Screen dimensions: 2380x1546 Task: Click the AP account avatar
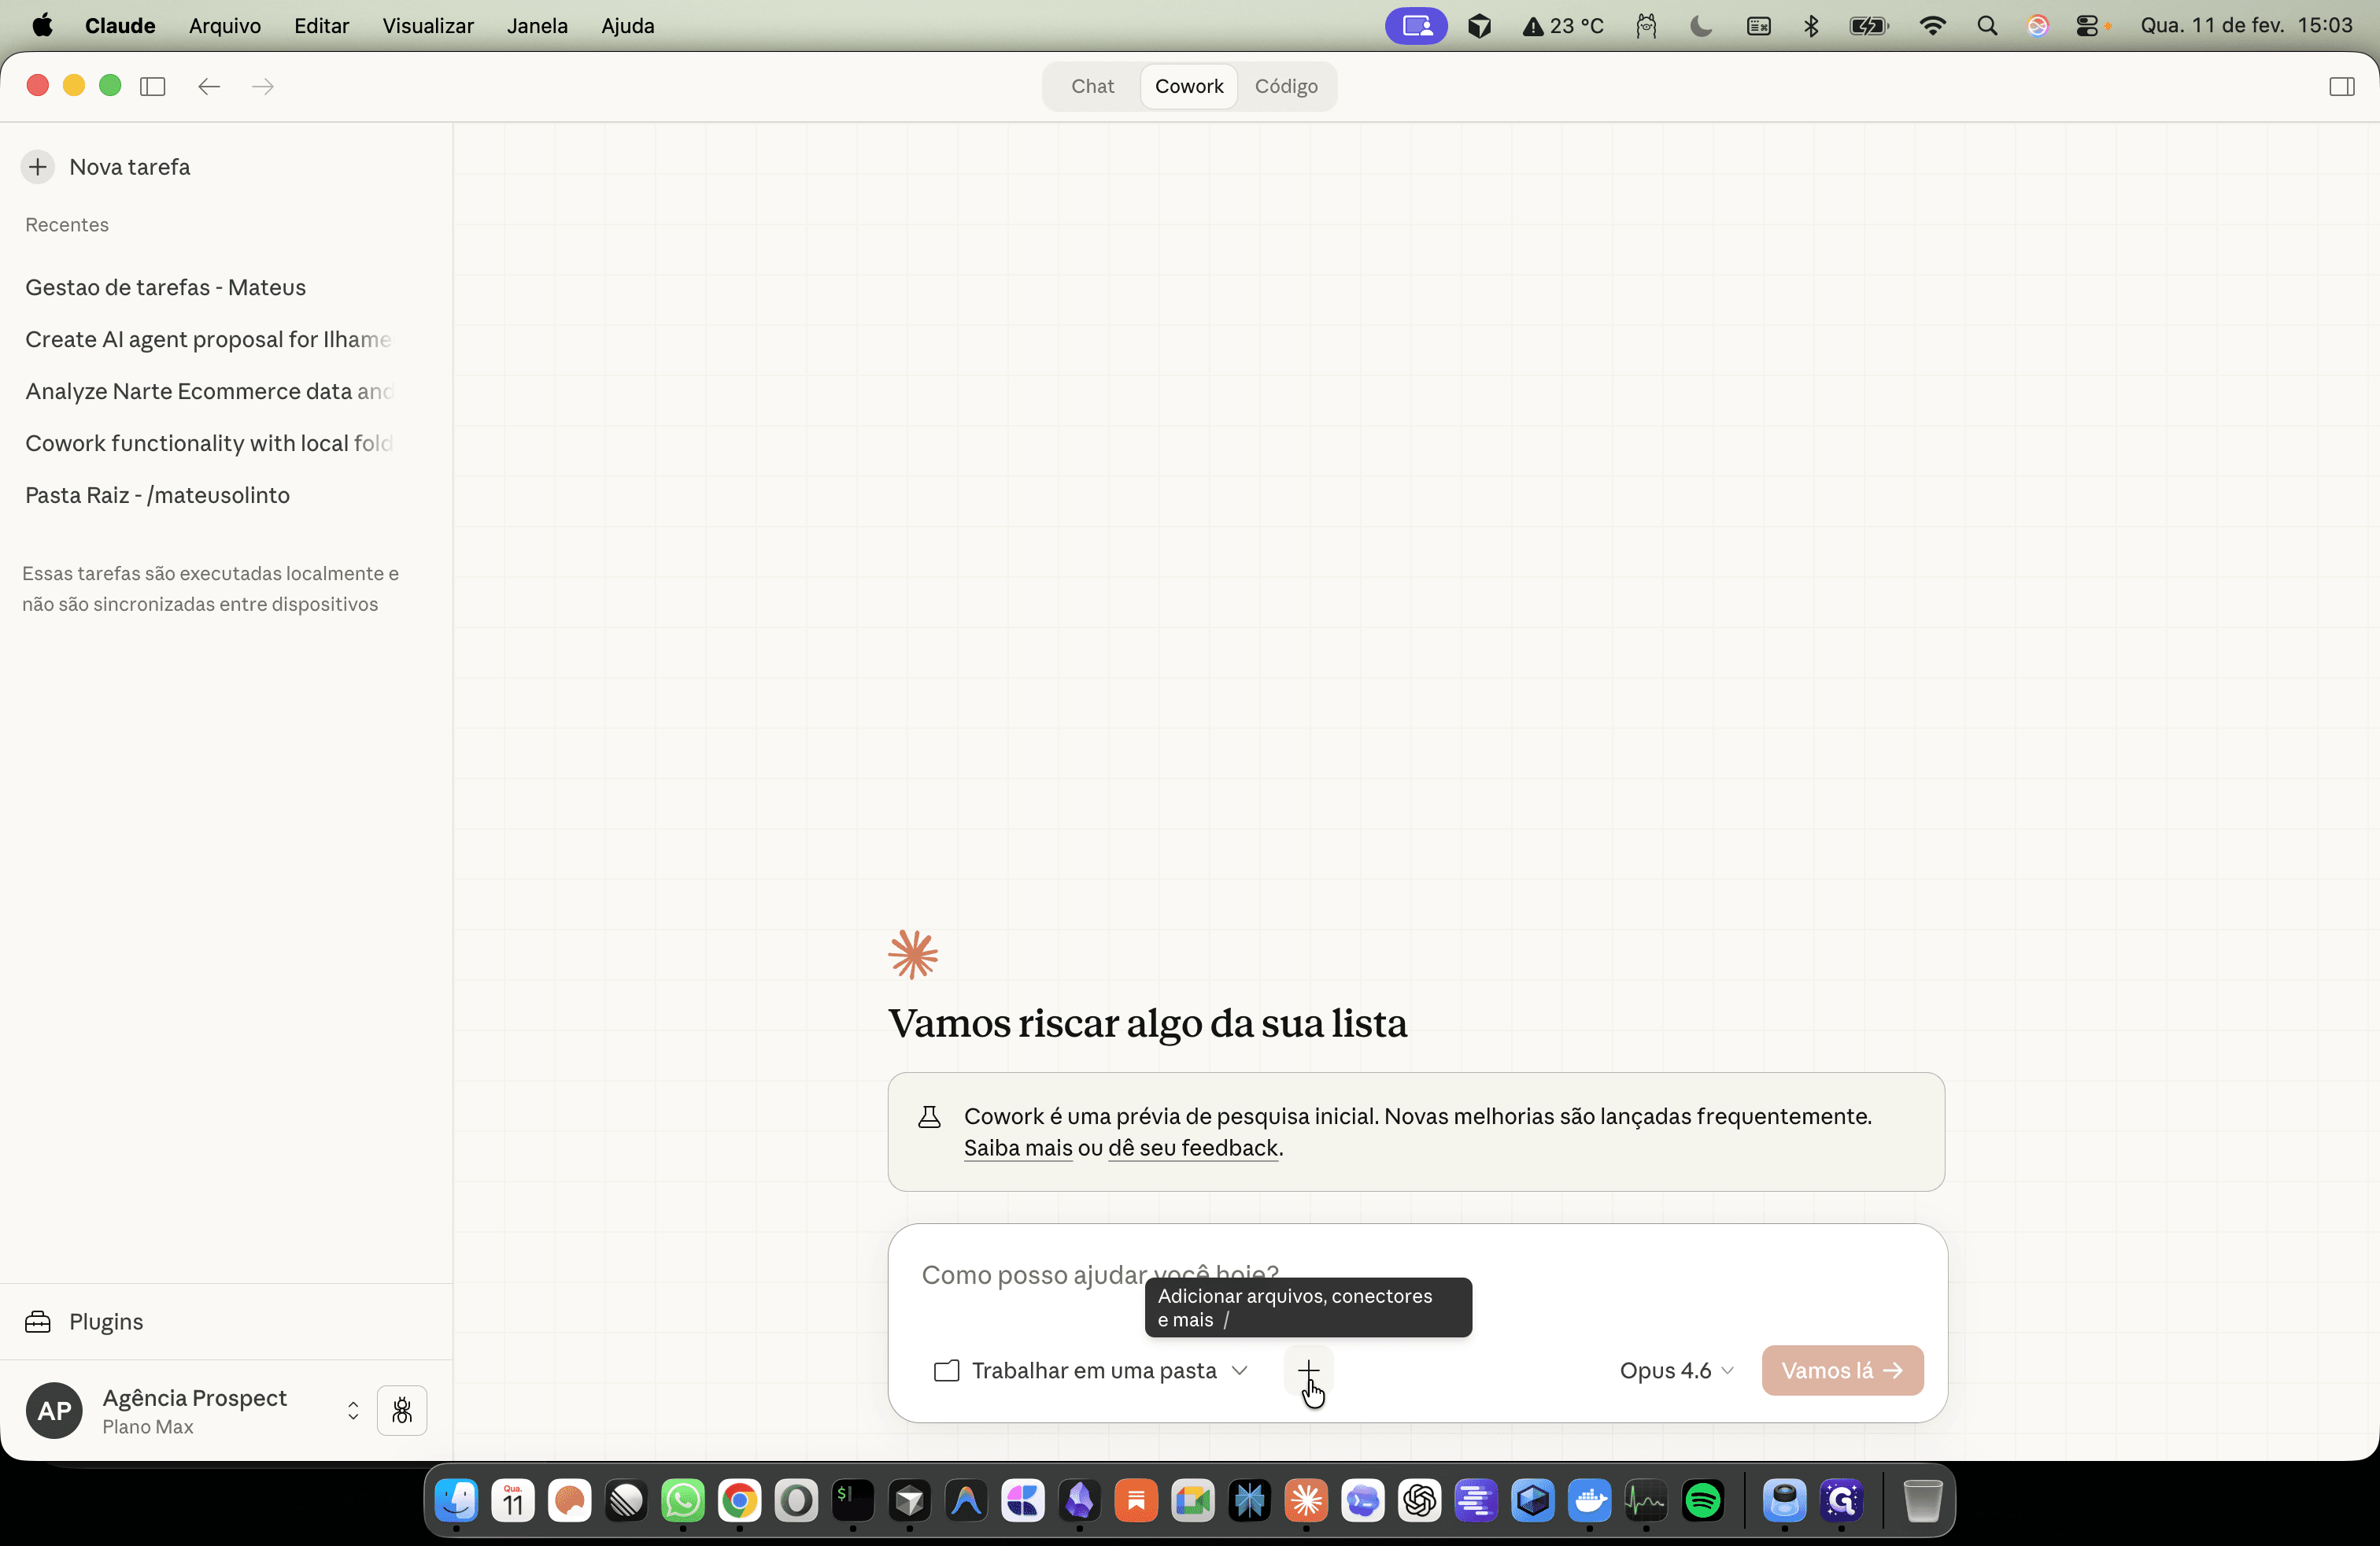click(54, 1410)
